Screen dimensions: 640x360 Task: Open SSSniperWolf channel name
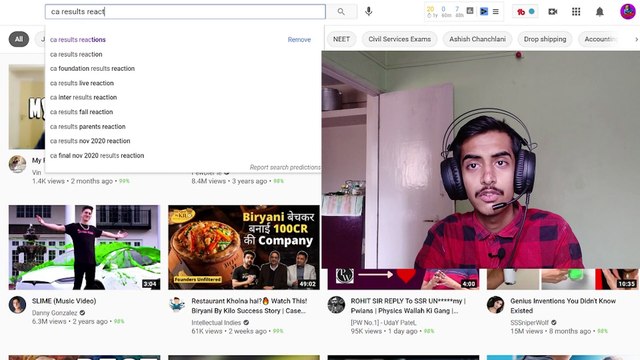[529, 322]
